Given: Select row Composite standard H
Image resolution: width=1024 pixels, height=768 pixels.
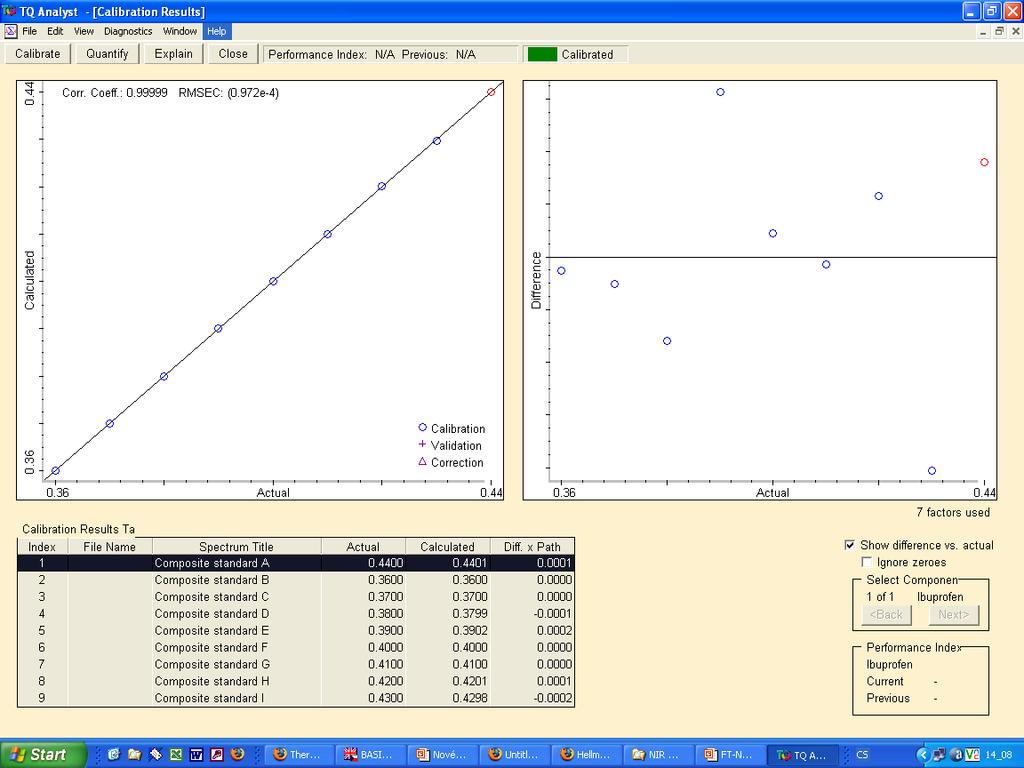Looking at the screenshot, I should click(296, 682).
